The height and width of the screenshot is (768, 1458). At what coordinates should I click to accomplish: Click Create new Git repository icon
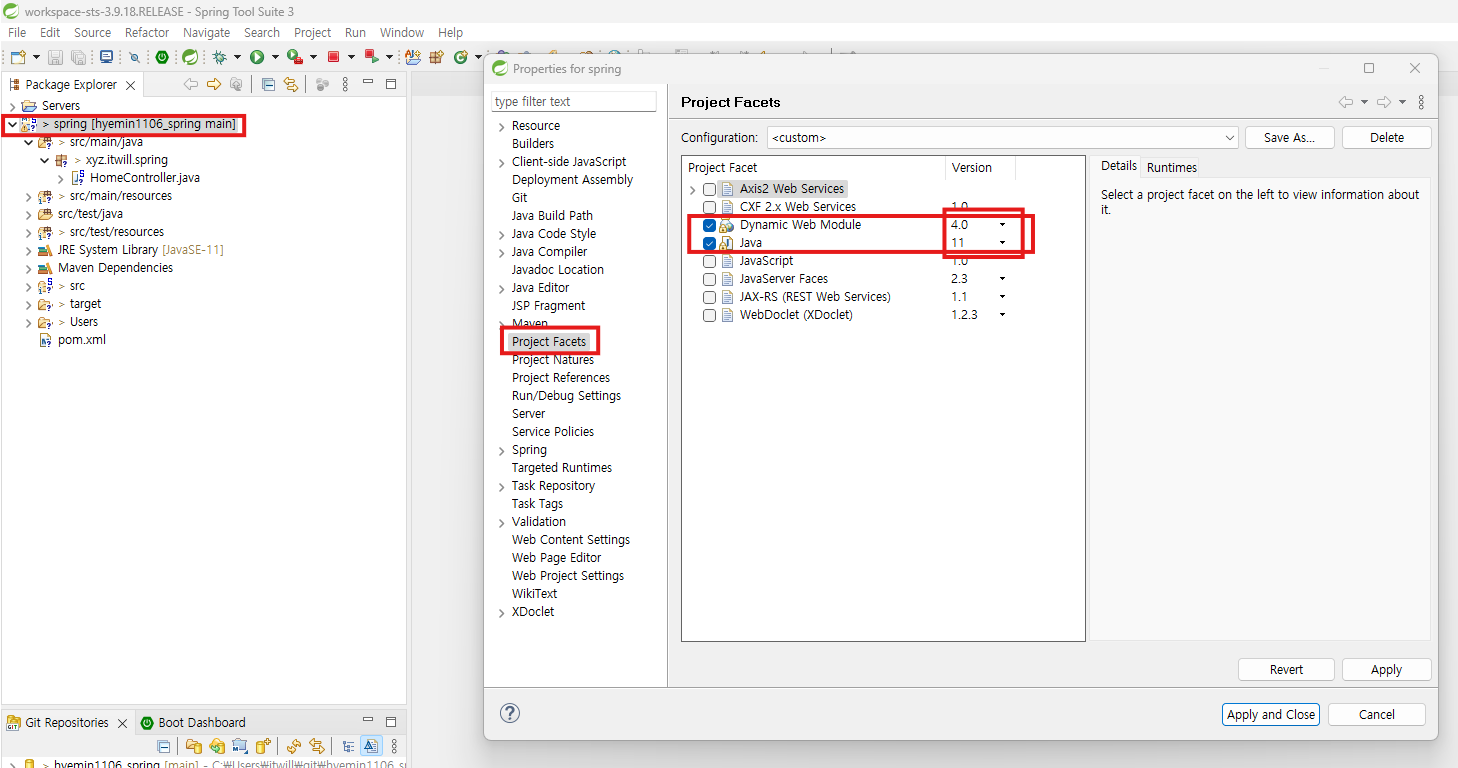point(263,746)
